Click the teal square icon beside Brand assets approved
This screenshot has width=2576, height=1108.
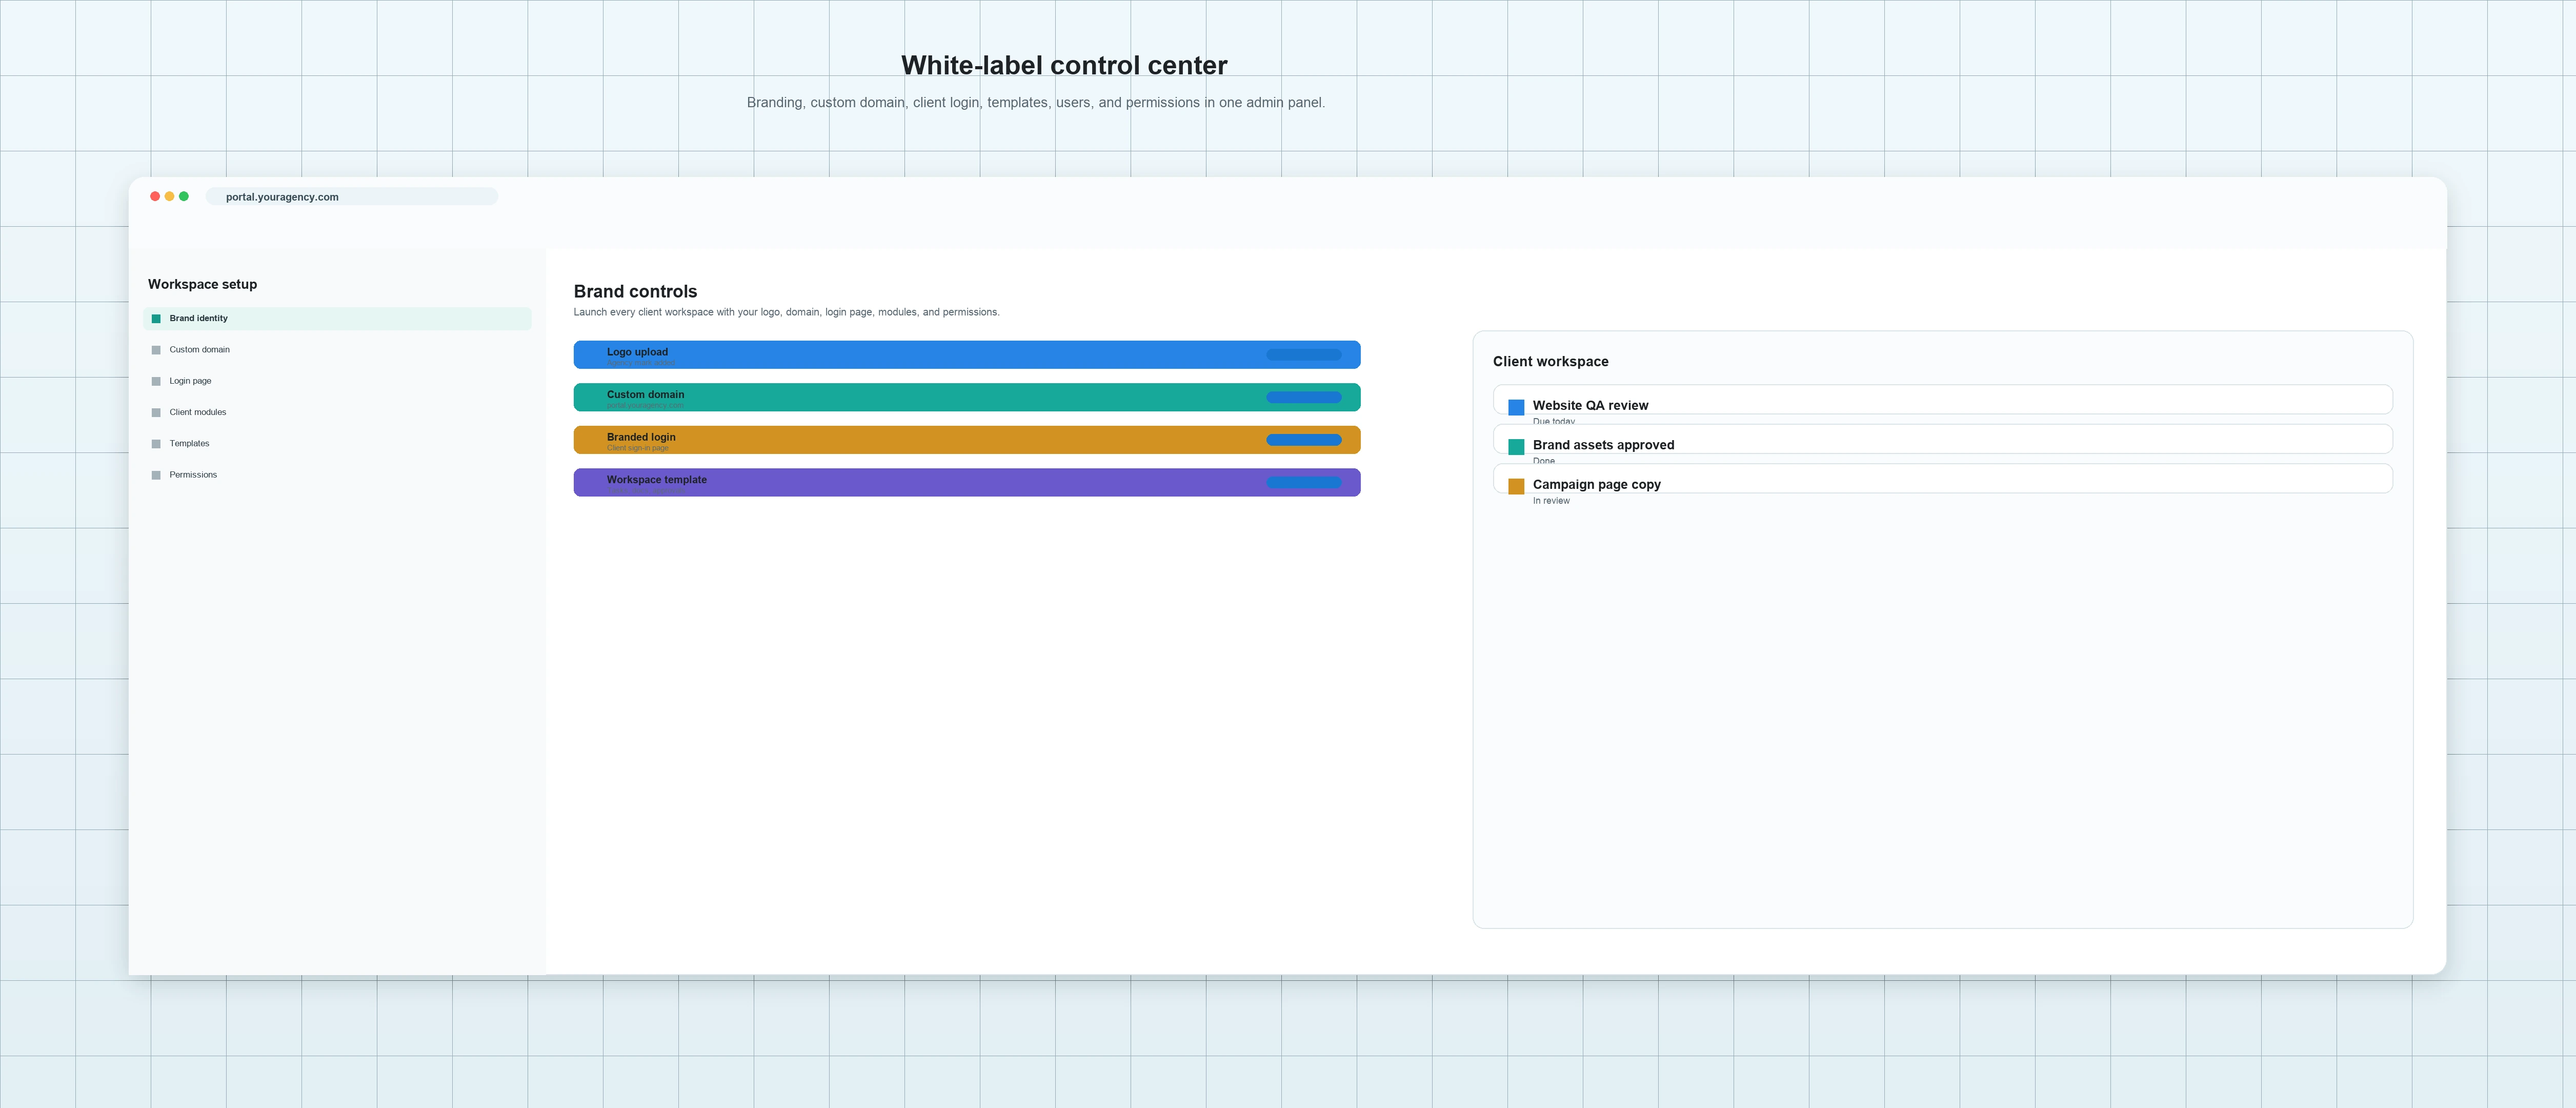click(x=1516, y=447)
